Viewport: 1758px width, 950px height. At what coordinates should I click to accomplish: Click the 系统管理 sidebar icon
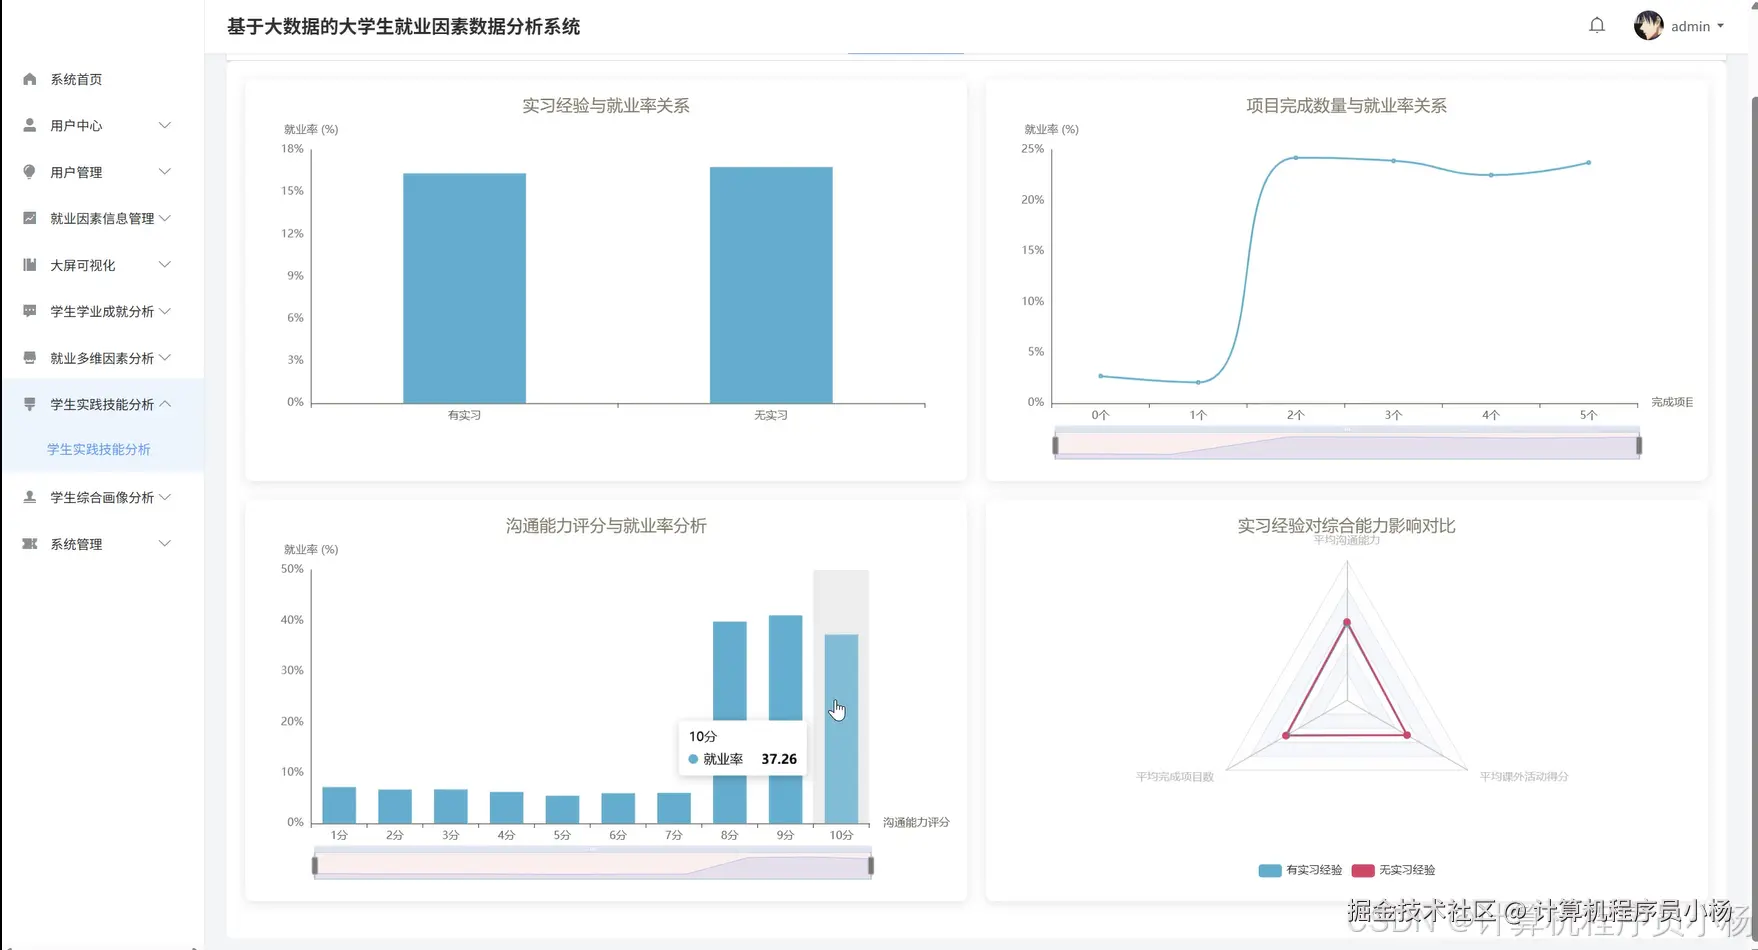pos(30,544)
